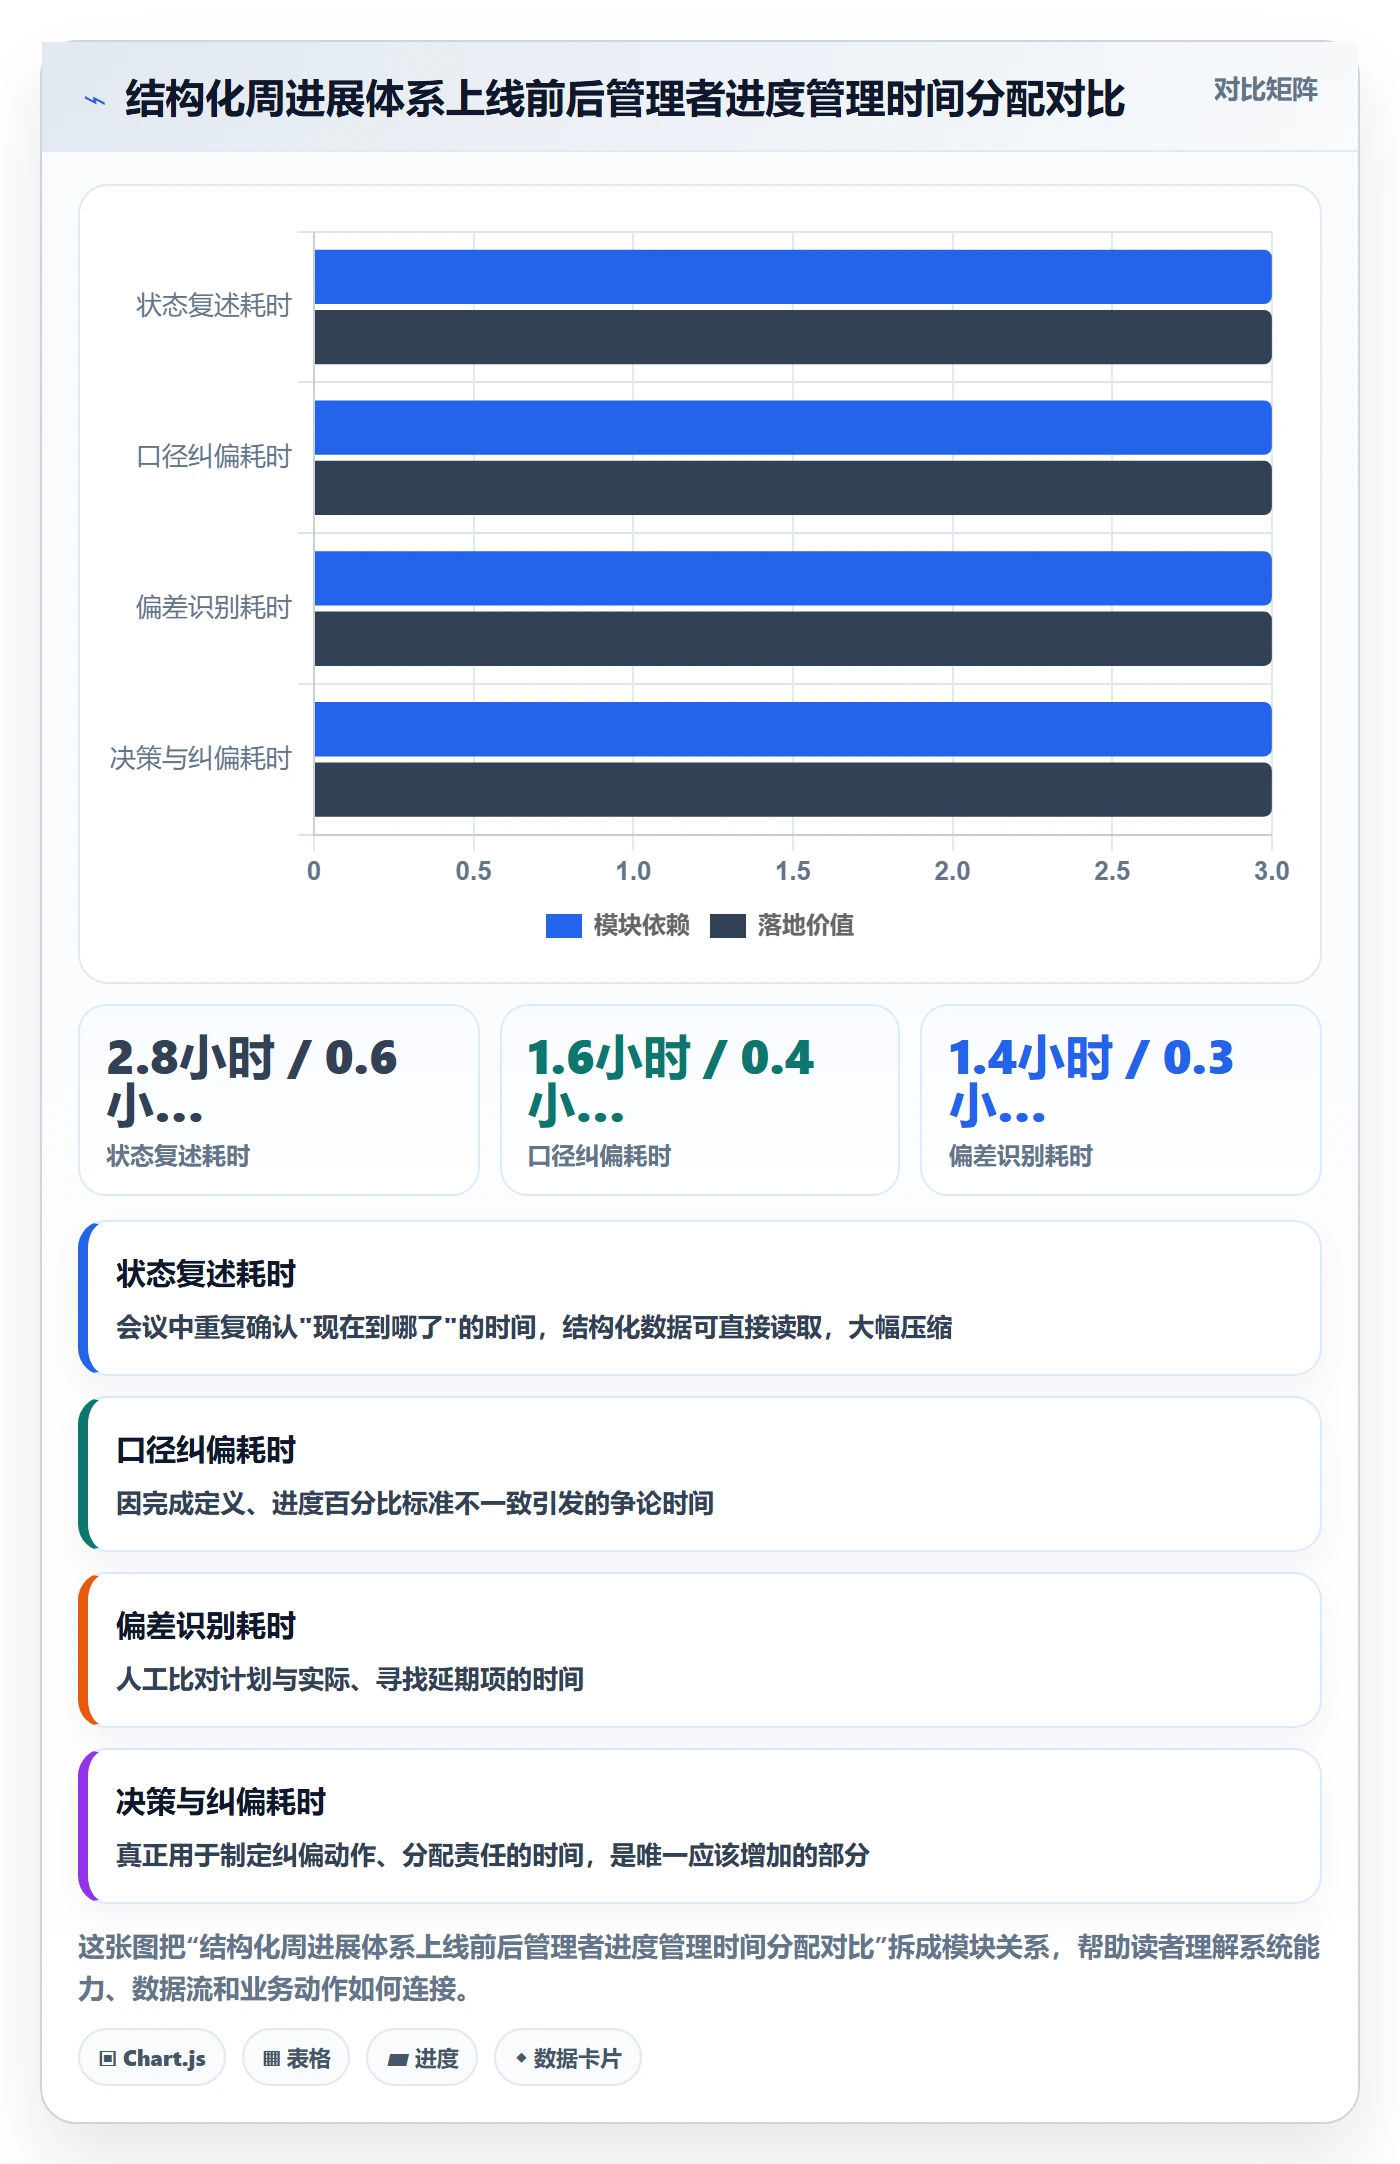
Task: Click the 表格 tag chip
Action: (296, 2058)
